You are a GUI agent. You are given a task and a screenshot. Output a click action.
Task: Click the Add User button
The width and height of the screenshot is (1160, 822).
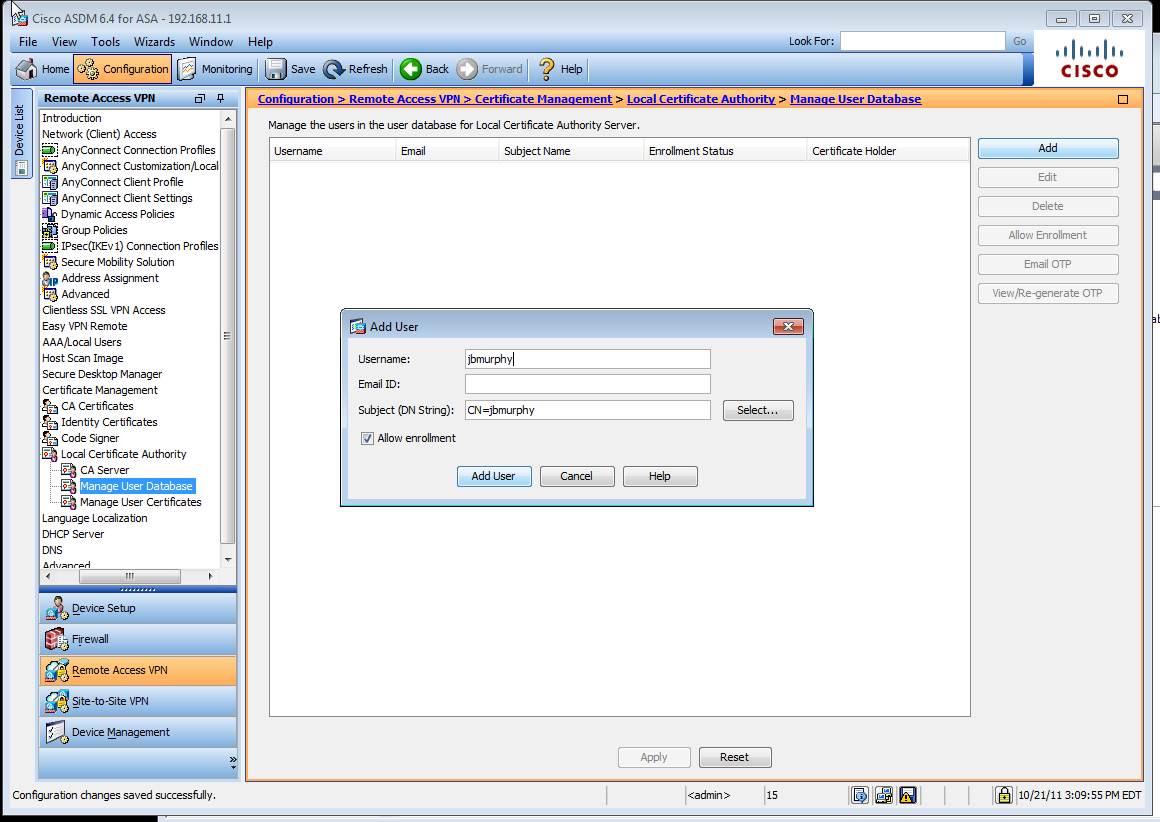pyautogui.click(x=494, y=476)
